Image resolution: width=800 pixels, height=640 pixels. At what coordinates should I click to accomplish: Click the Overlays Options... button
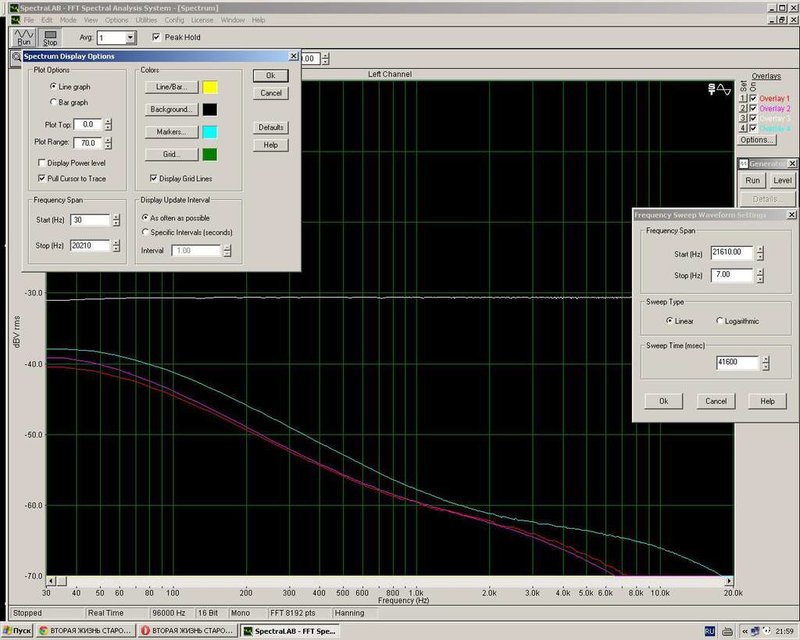(757, 140)
